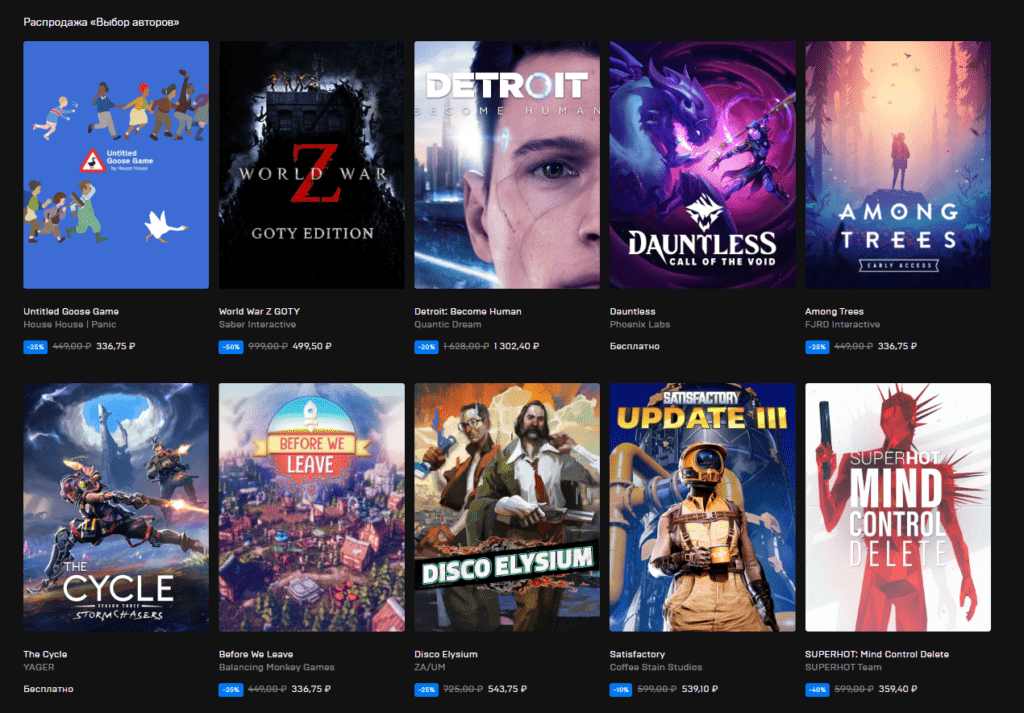Click The Cycle title link
Viewport: 1024px width, 713px height.
pyautogui.click(x=45, y=654)
